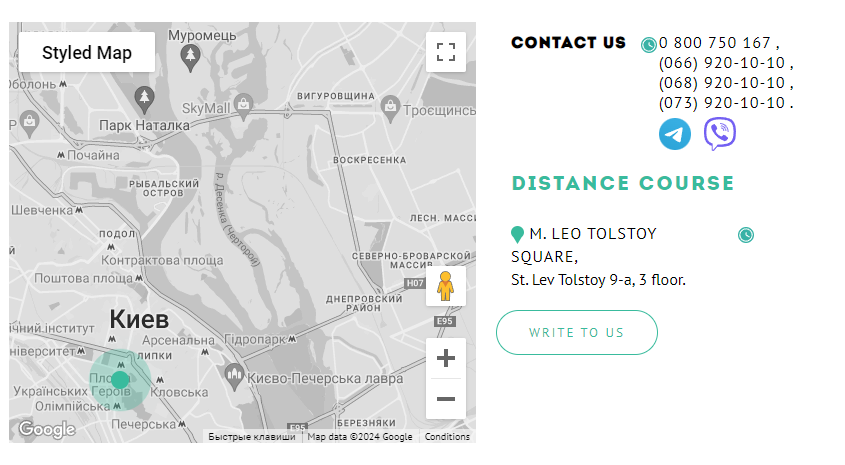Image resolution: width=845 pixels, height=465 pixels.
Task: Select the Styled Map type
Action: pos(87,52)
